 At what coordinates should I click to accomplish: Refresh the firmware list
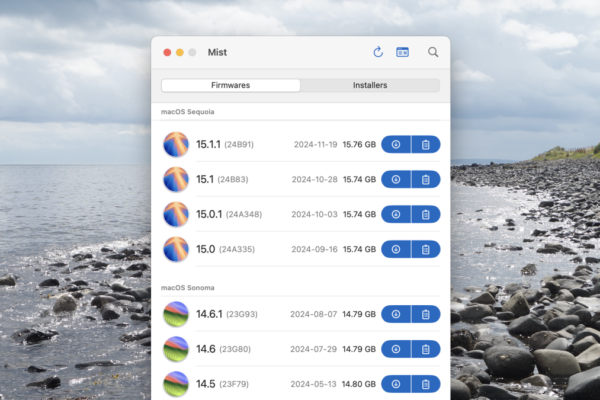378,52
